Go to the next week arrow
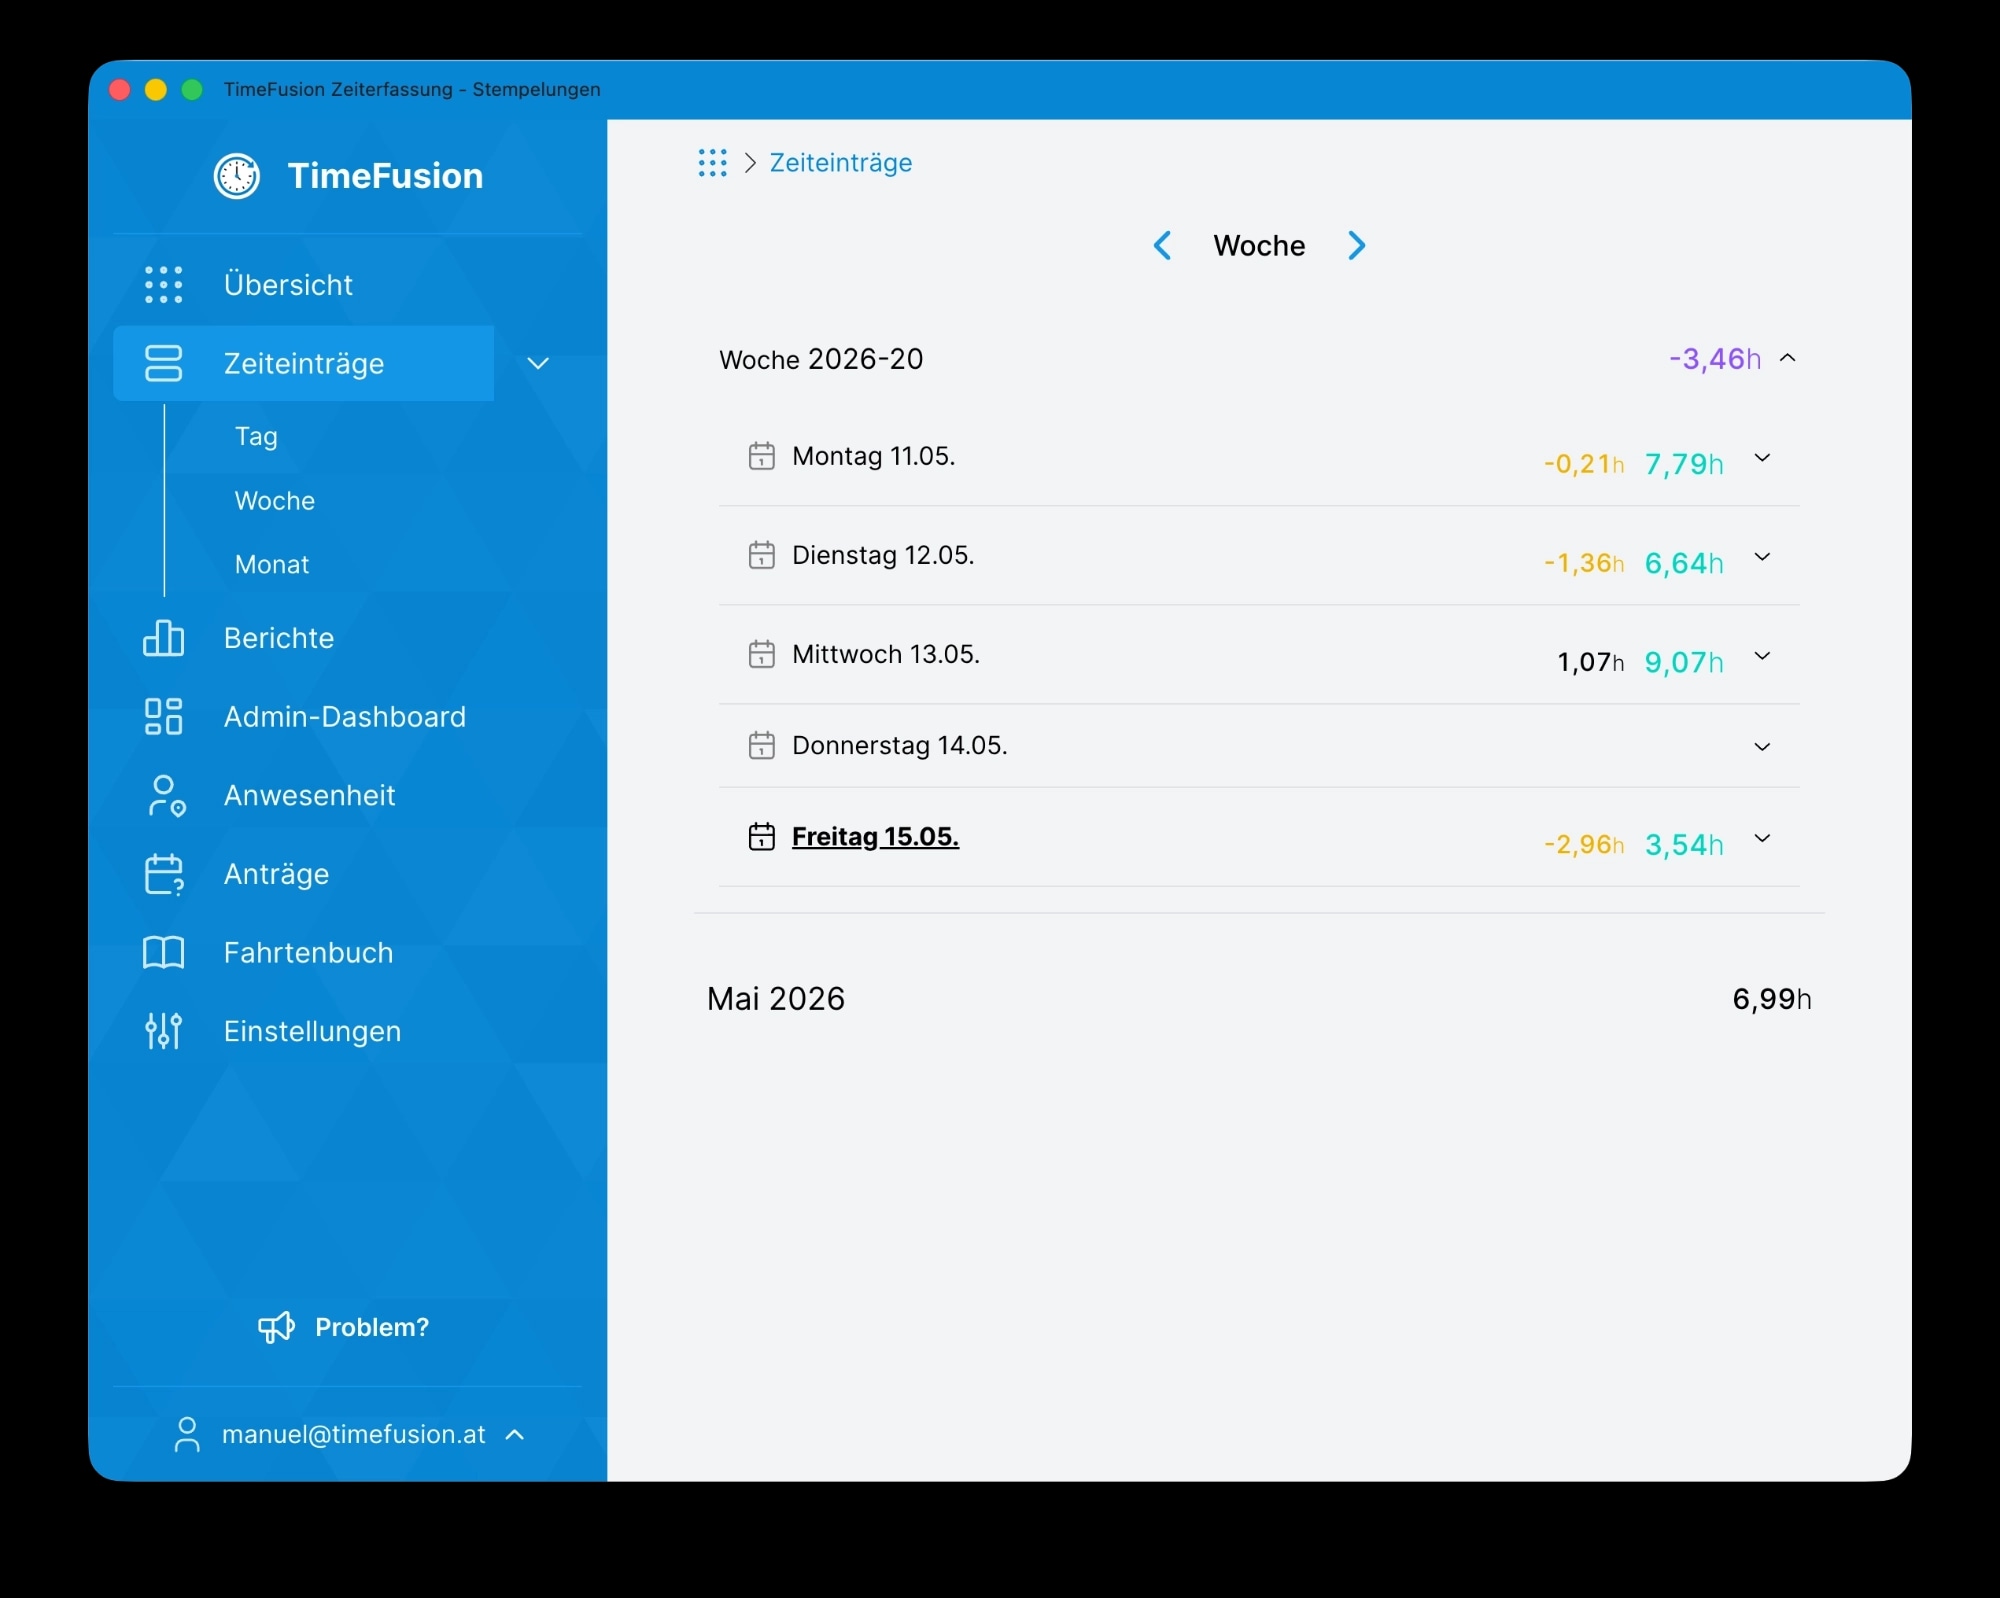2000x1598 pixels. tap(1356, 246)
